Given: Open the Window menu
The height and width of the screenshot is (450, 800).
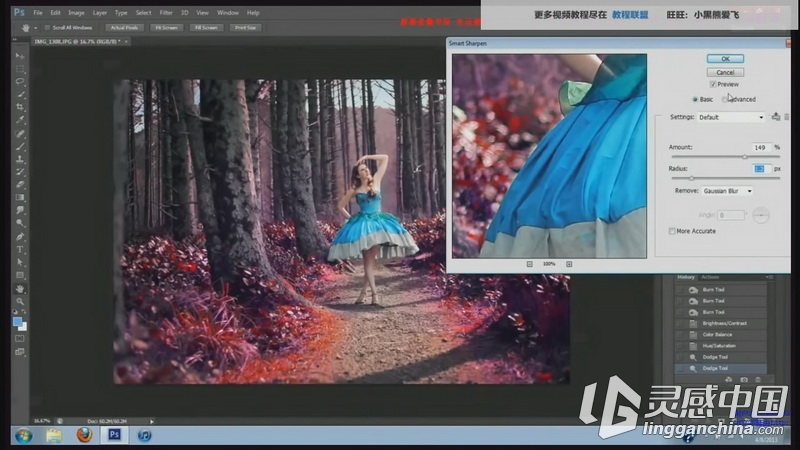Looking at the screenshot, I should [x=228, y=13].
